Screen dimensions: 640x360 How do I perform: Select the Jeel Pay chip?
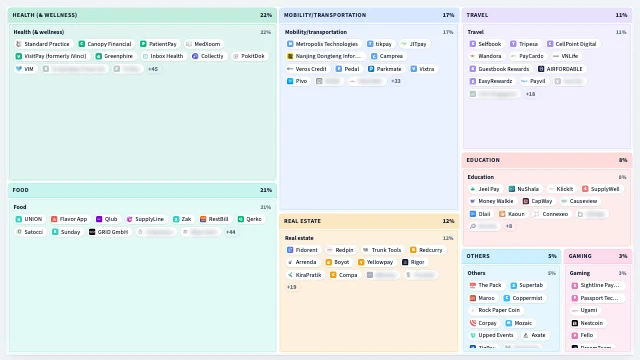point(485,189)
